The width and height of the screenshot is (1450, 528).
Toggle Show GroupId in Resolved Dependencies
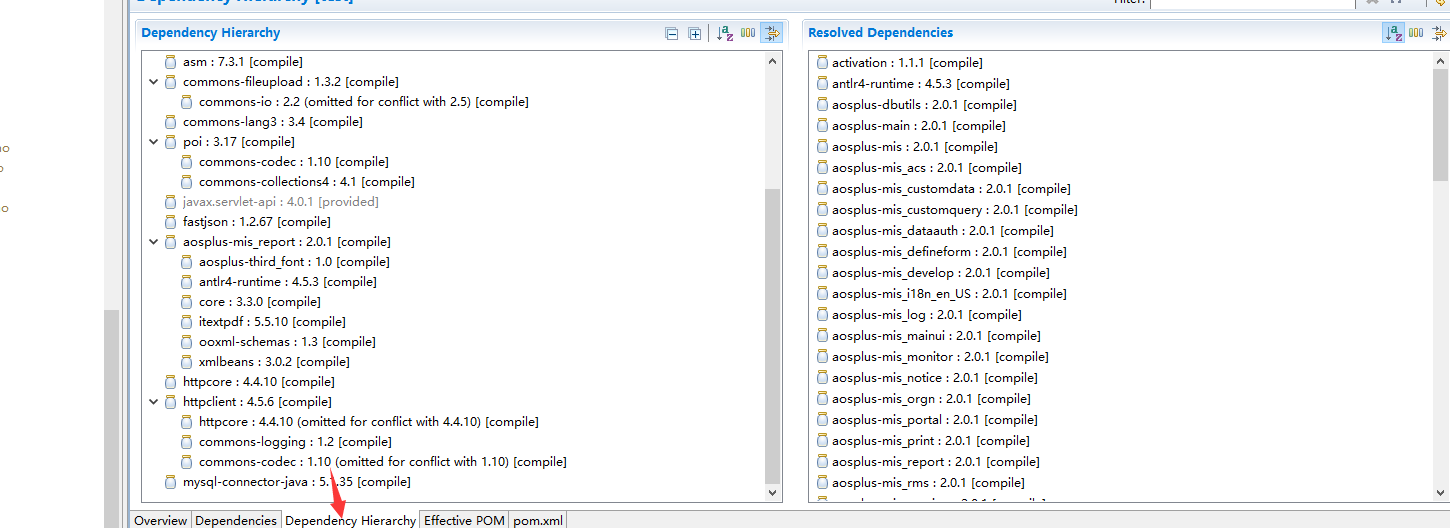point(1416,33)
